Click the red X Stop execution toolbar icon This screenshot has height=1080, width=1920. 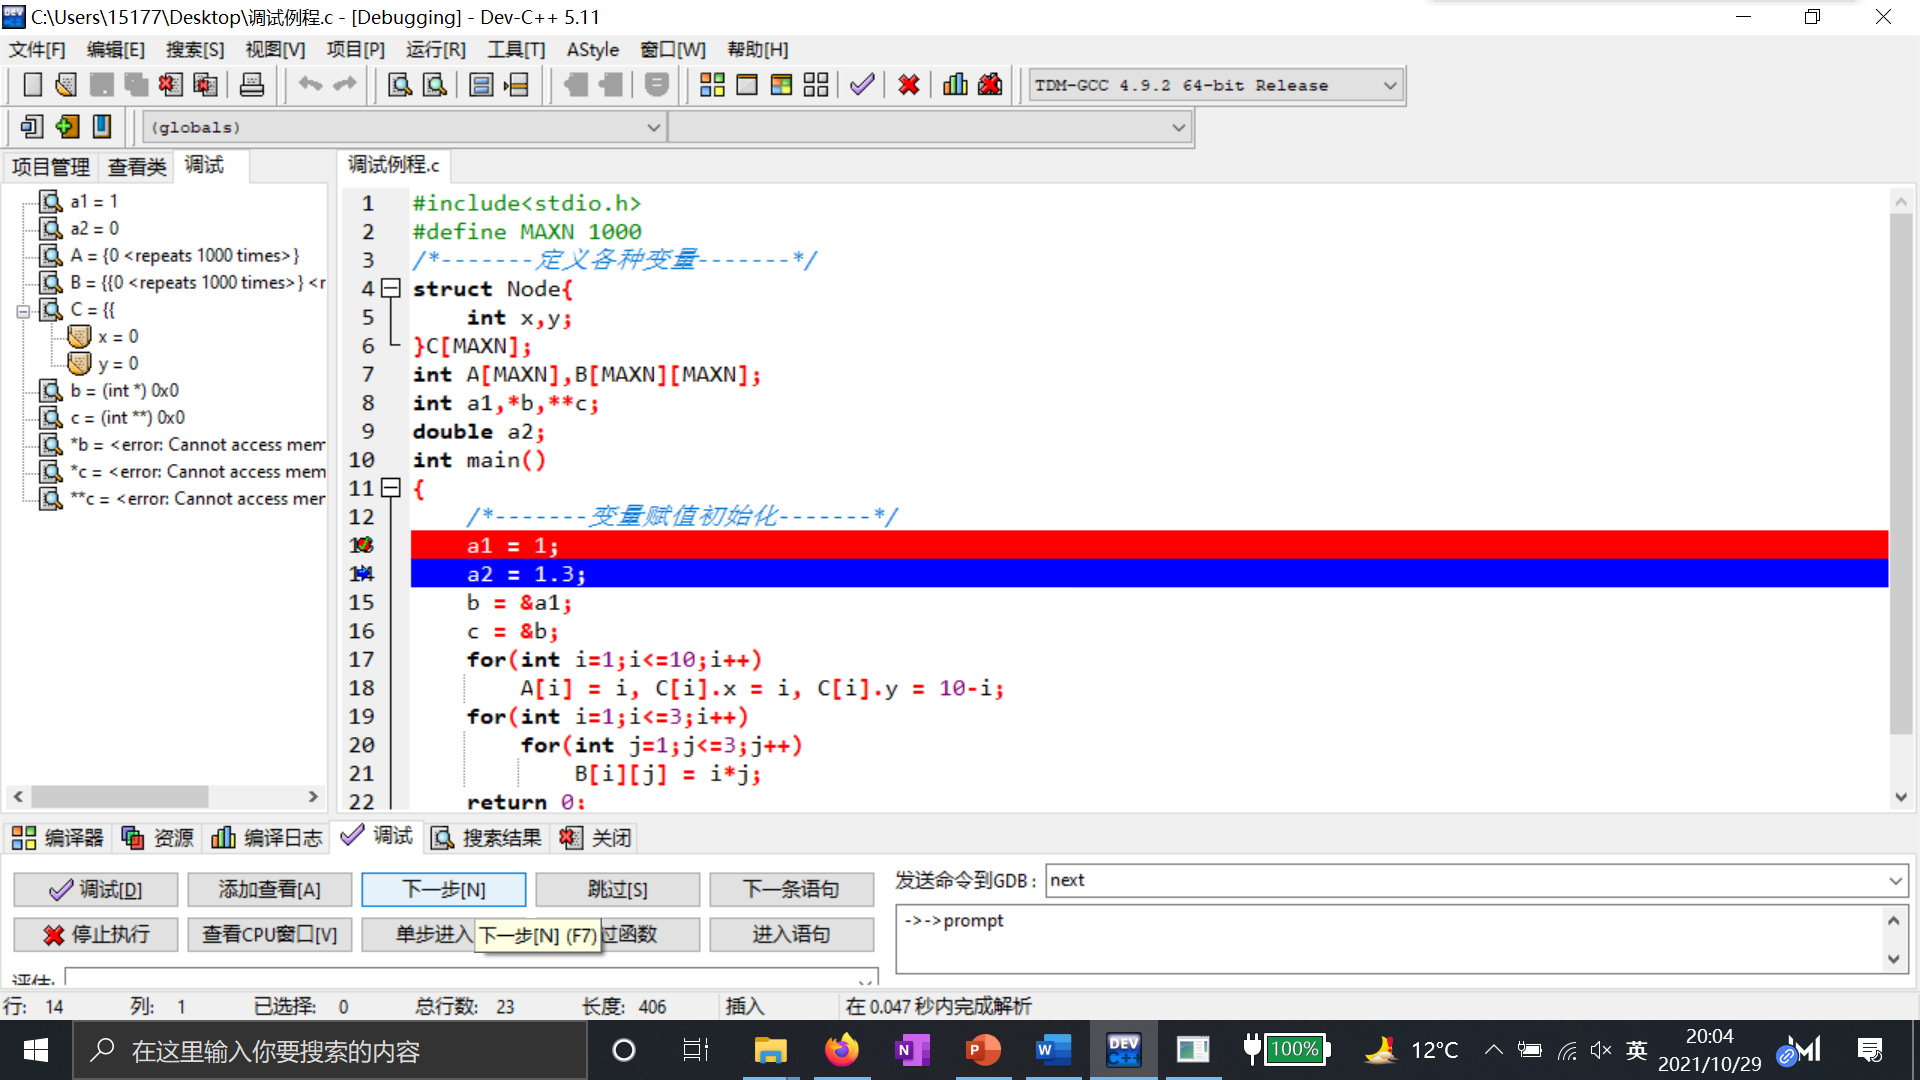tap(908, 85)
